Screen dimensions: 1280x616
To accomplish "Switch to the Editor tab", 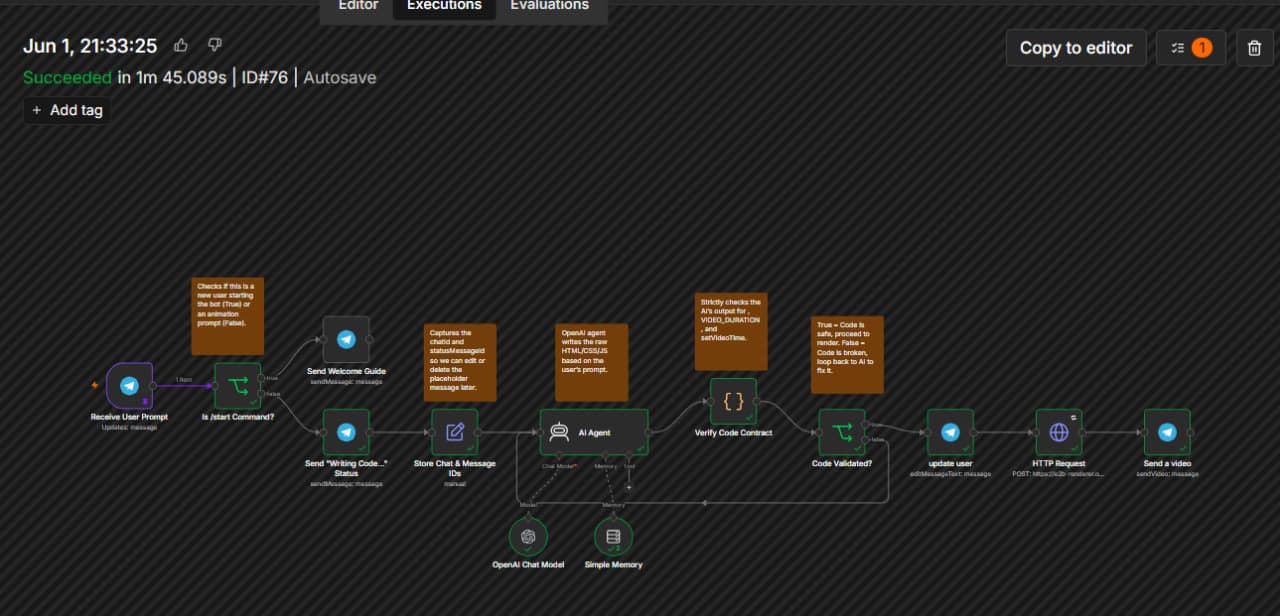I will [x=358, y=6].
